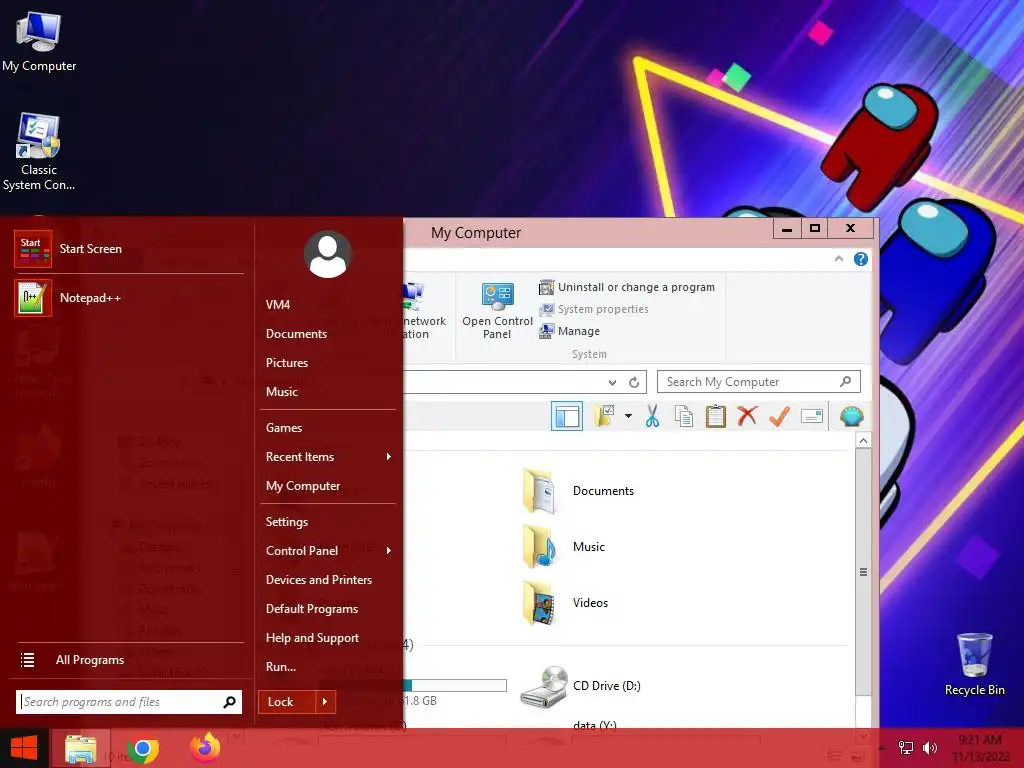The height and width of the screenshot is (768, 1024).
Task: Select CD Drive (D:) in My Computer
Action: [581, 686]
